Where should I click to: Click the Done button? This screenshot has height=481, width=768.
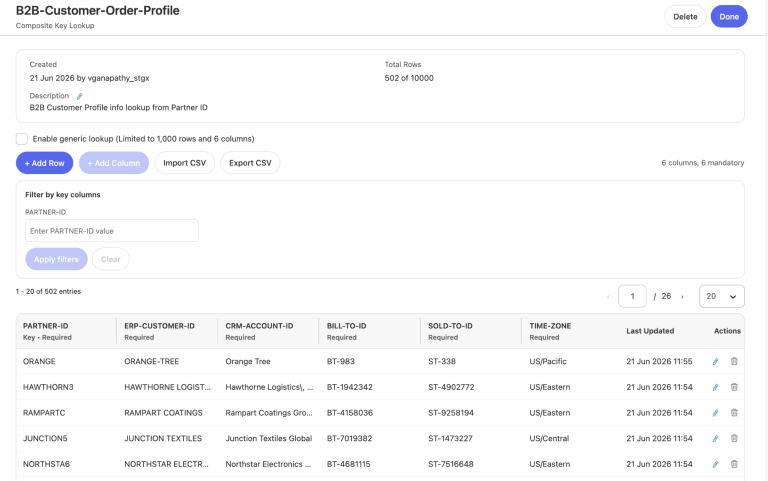[x=729, y=17]
